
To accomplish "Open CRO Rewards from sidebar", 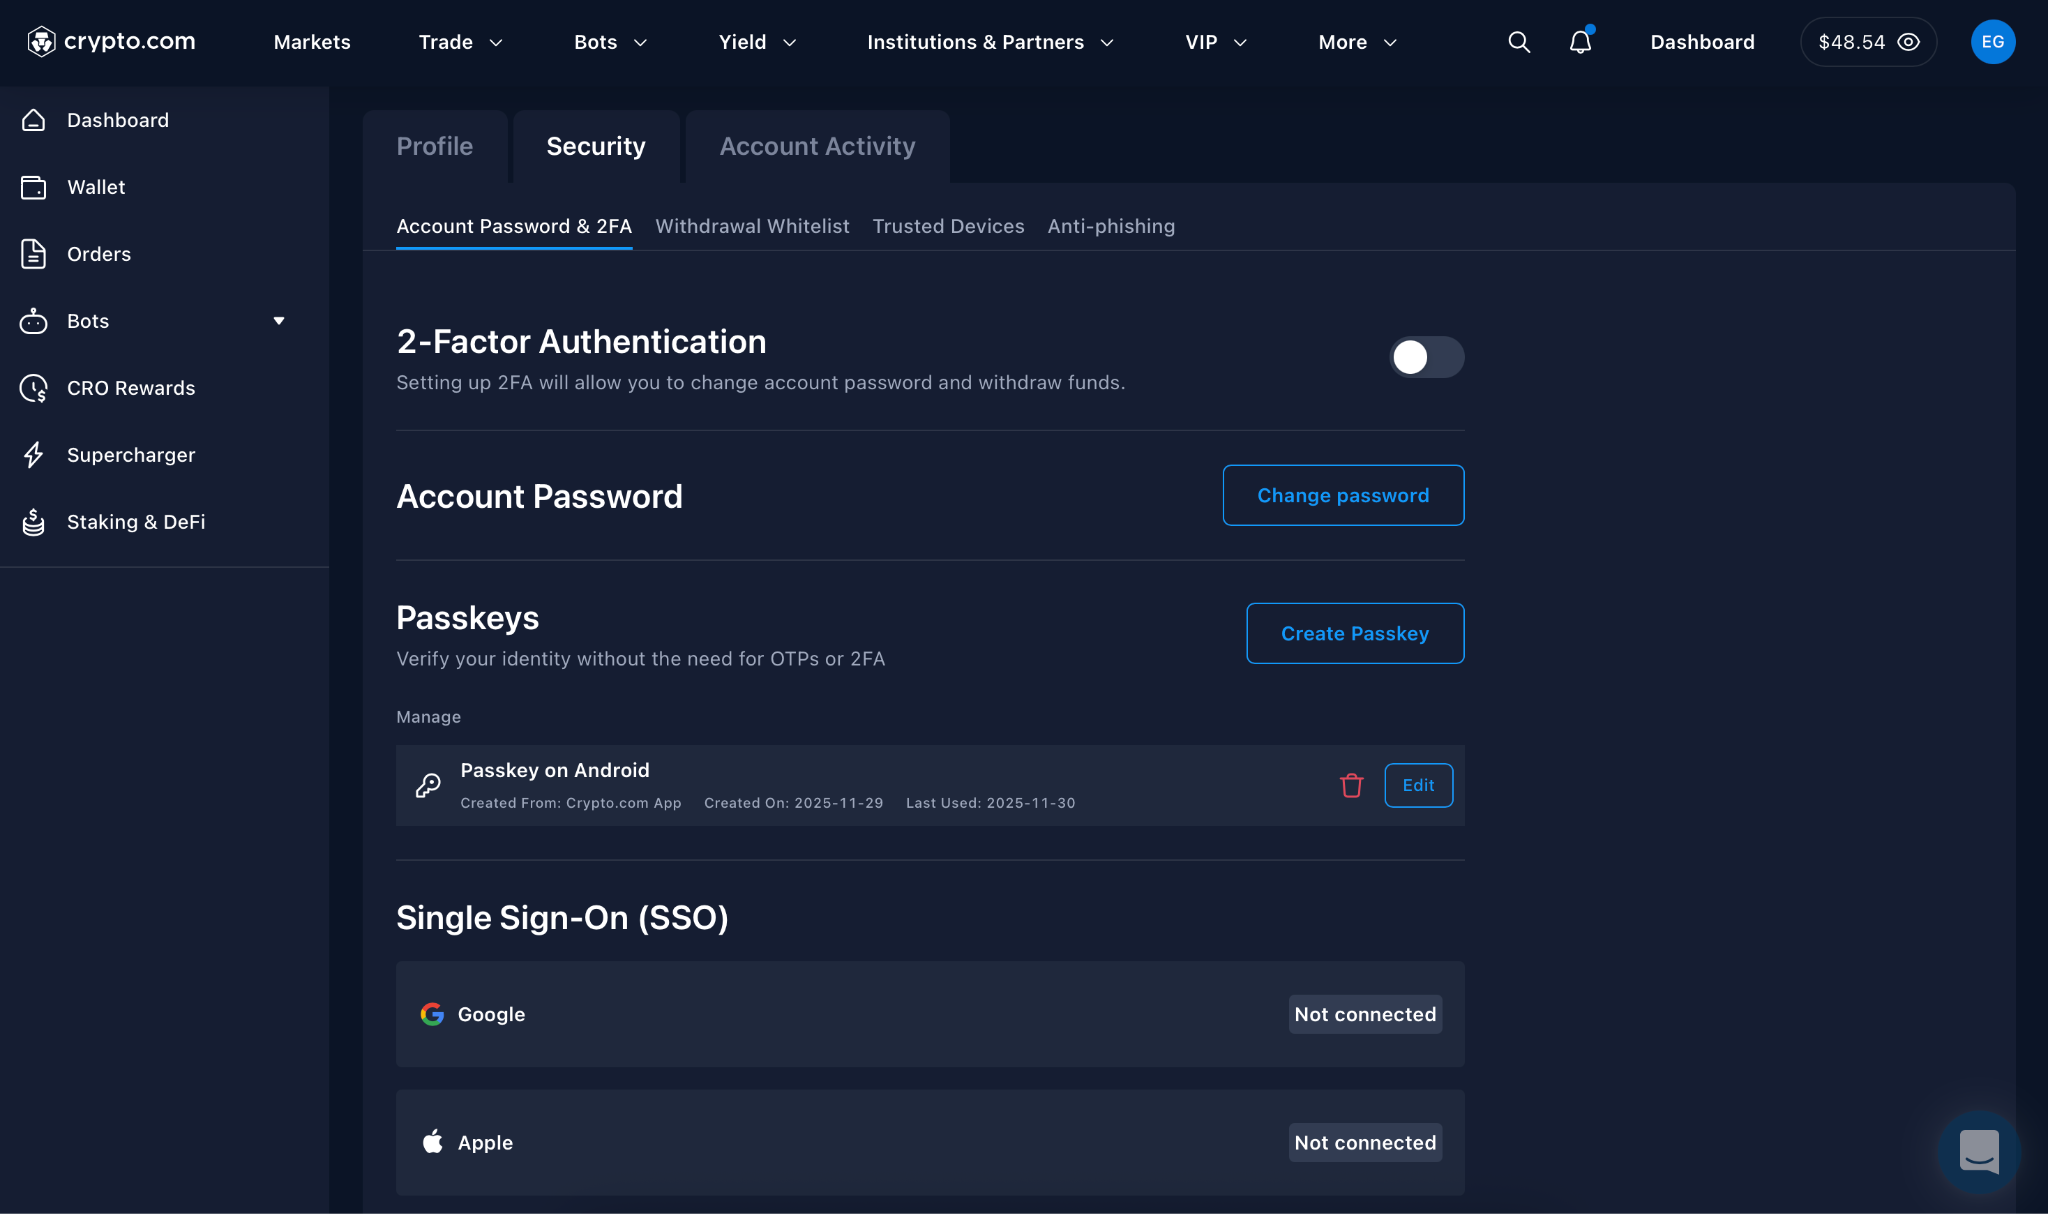I will (131, 388).
